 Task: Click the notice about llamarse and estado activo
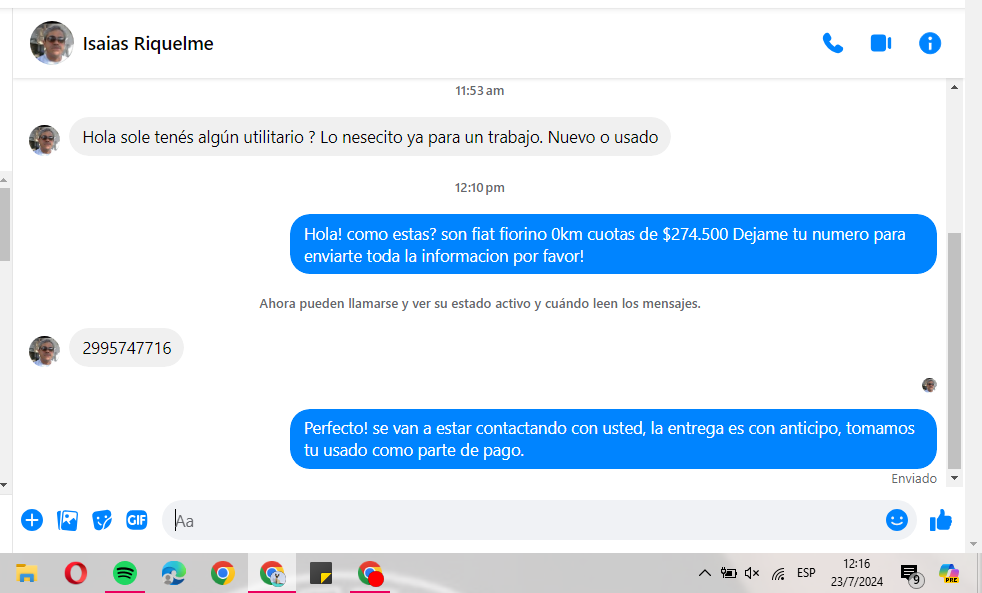(x=480, y=304)
